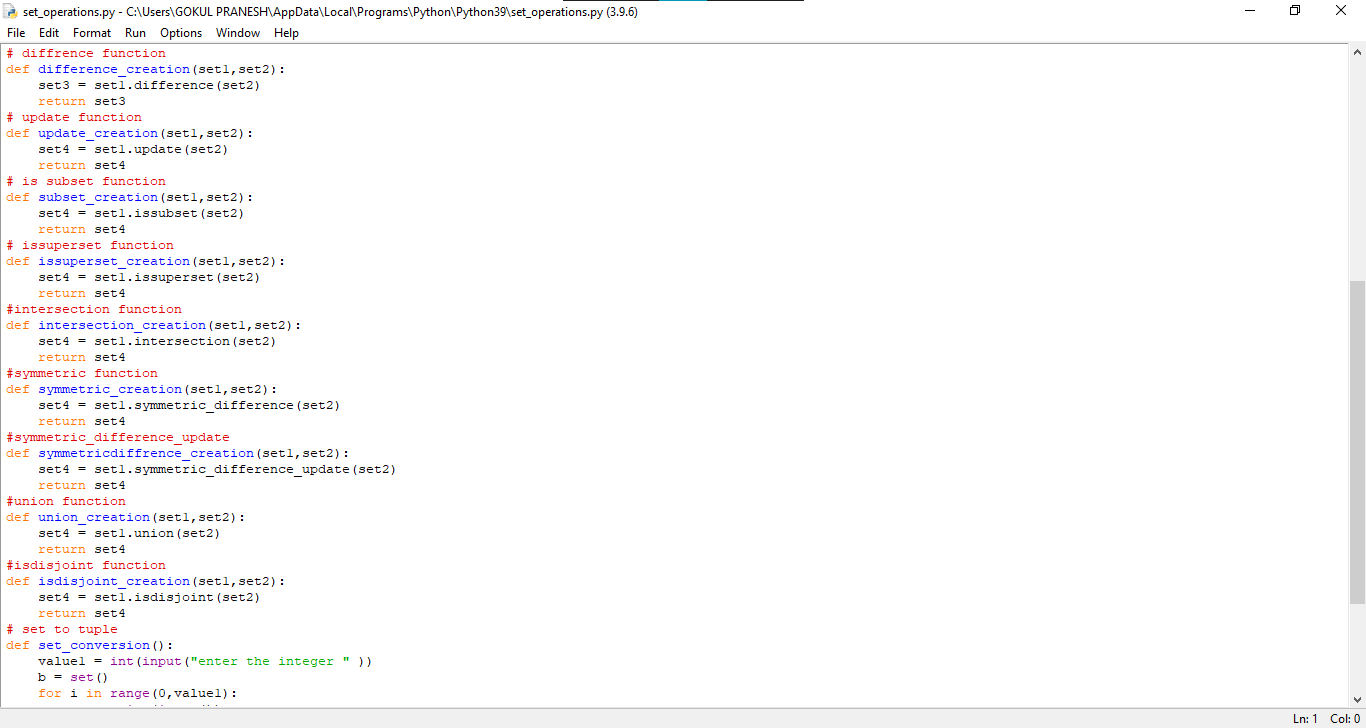Image resolution: width=1366 pixels, height=728 pixels.
Task: Click the comment '# update function'
Action: pos(74,117)
